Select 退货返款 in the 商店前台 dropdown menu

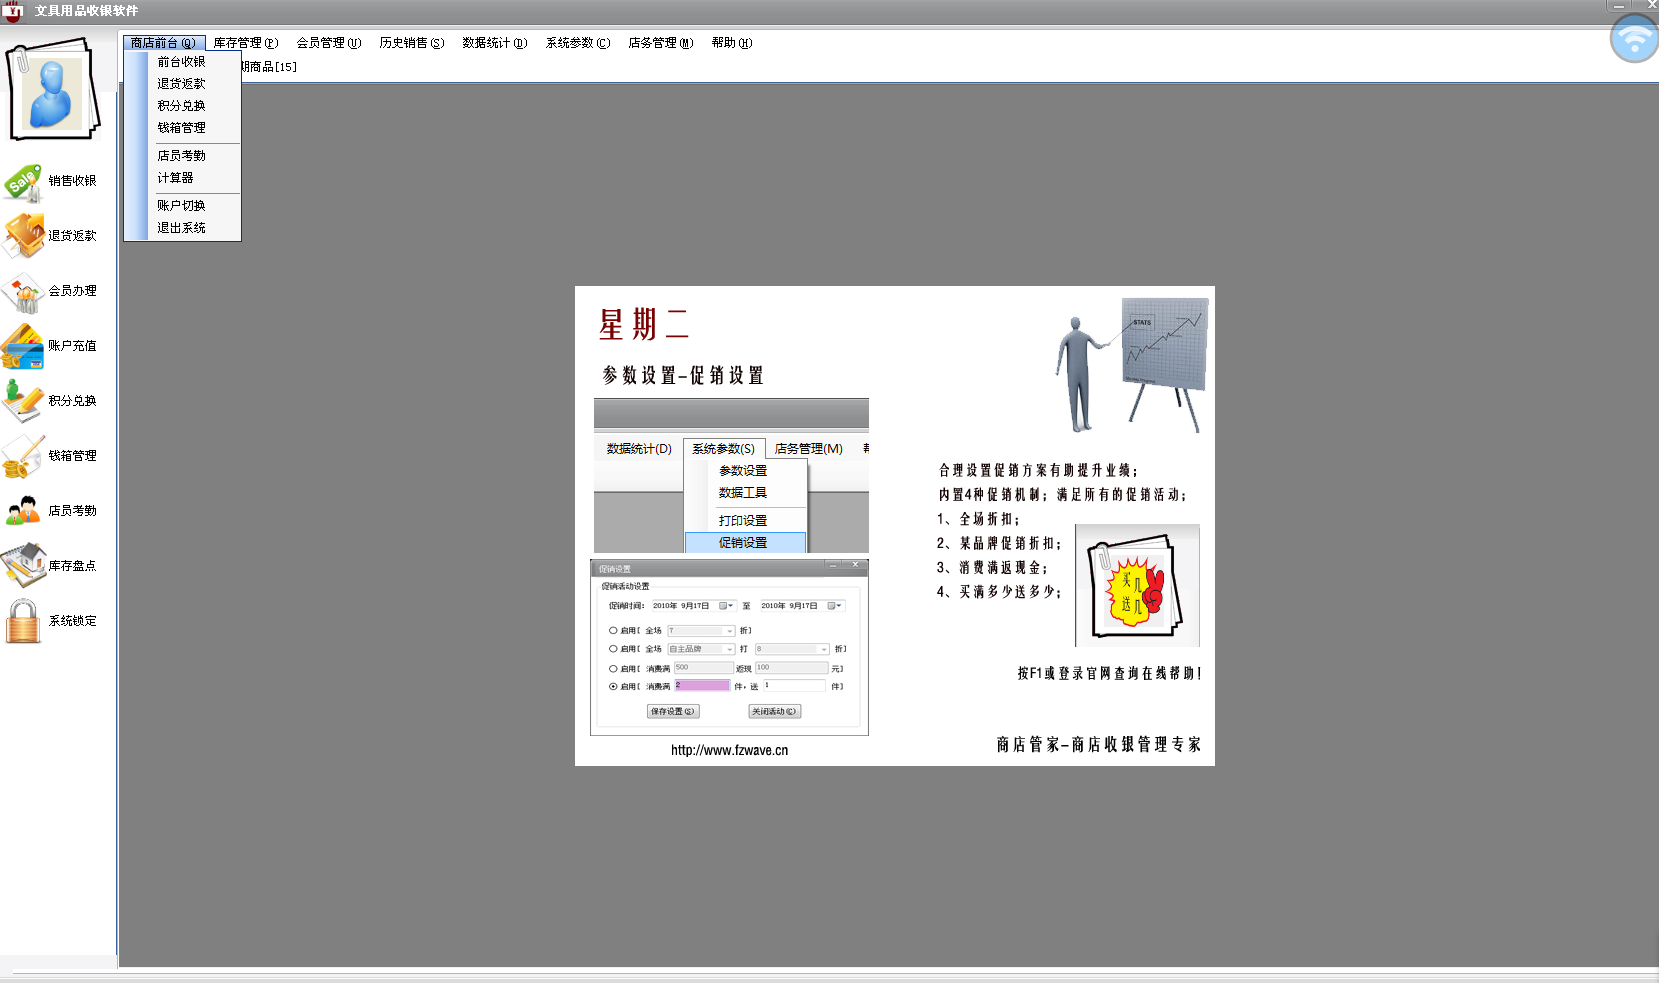point(182,84)
